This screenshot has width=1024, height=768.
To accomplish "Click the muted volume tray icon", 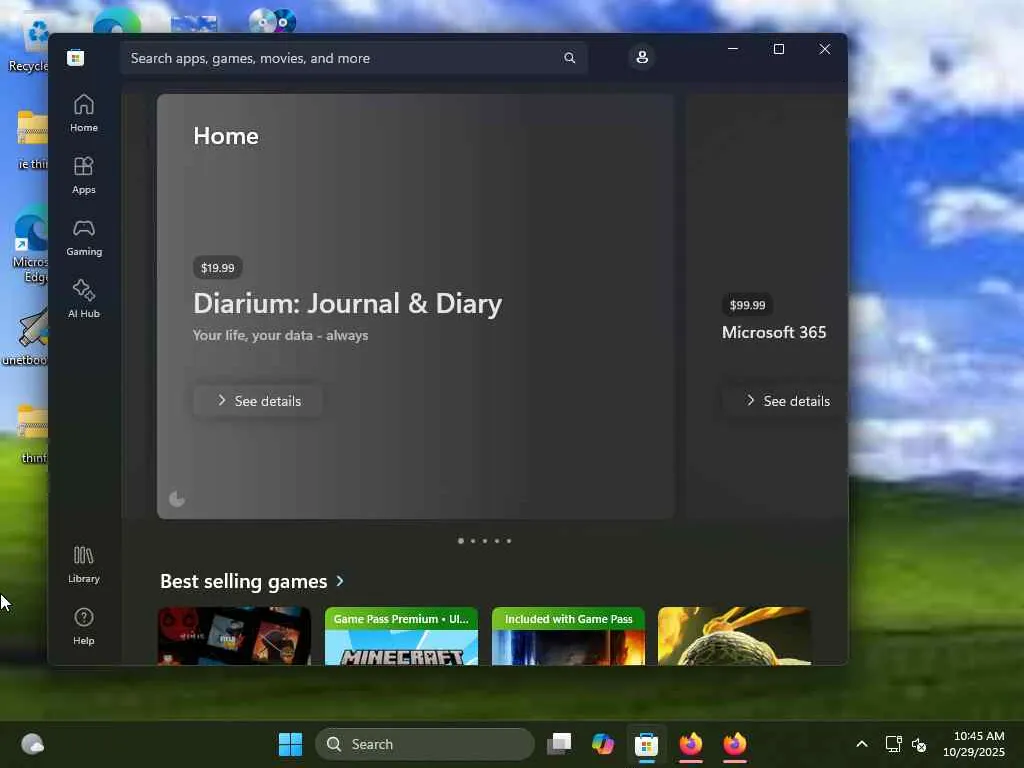I will 919,744.
